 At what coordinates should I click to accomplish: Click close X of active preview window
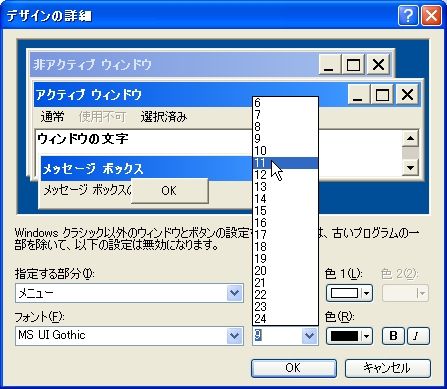tap(407, 95)
